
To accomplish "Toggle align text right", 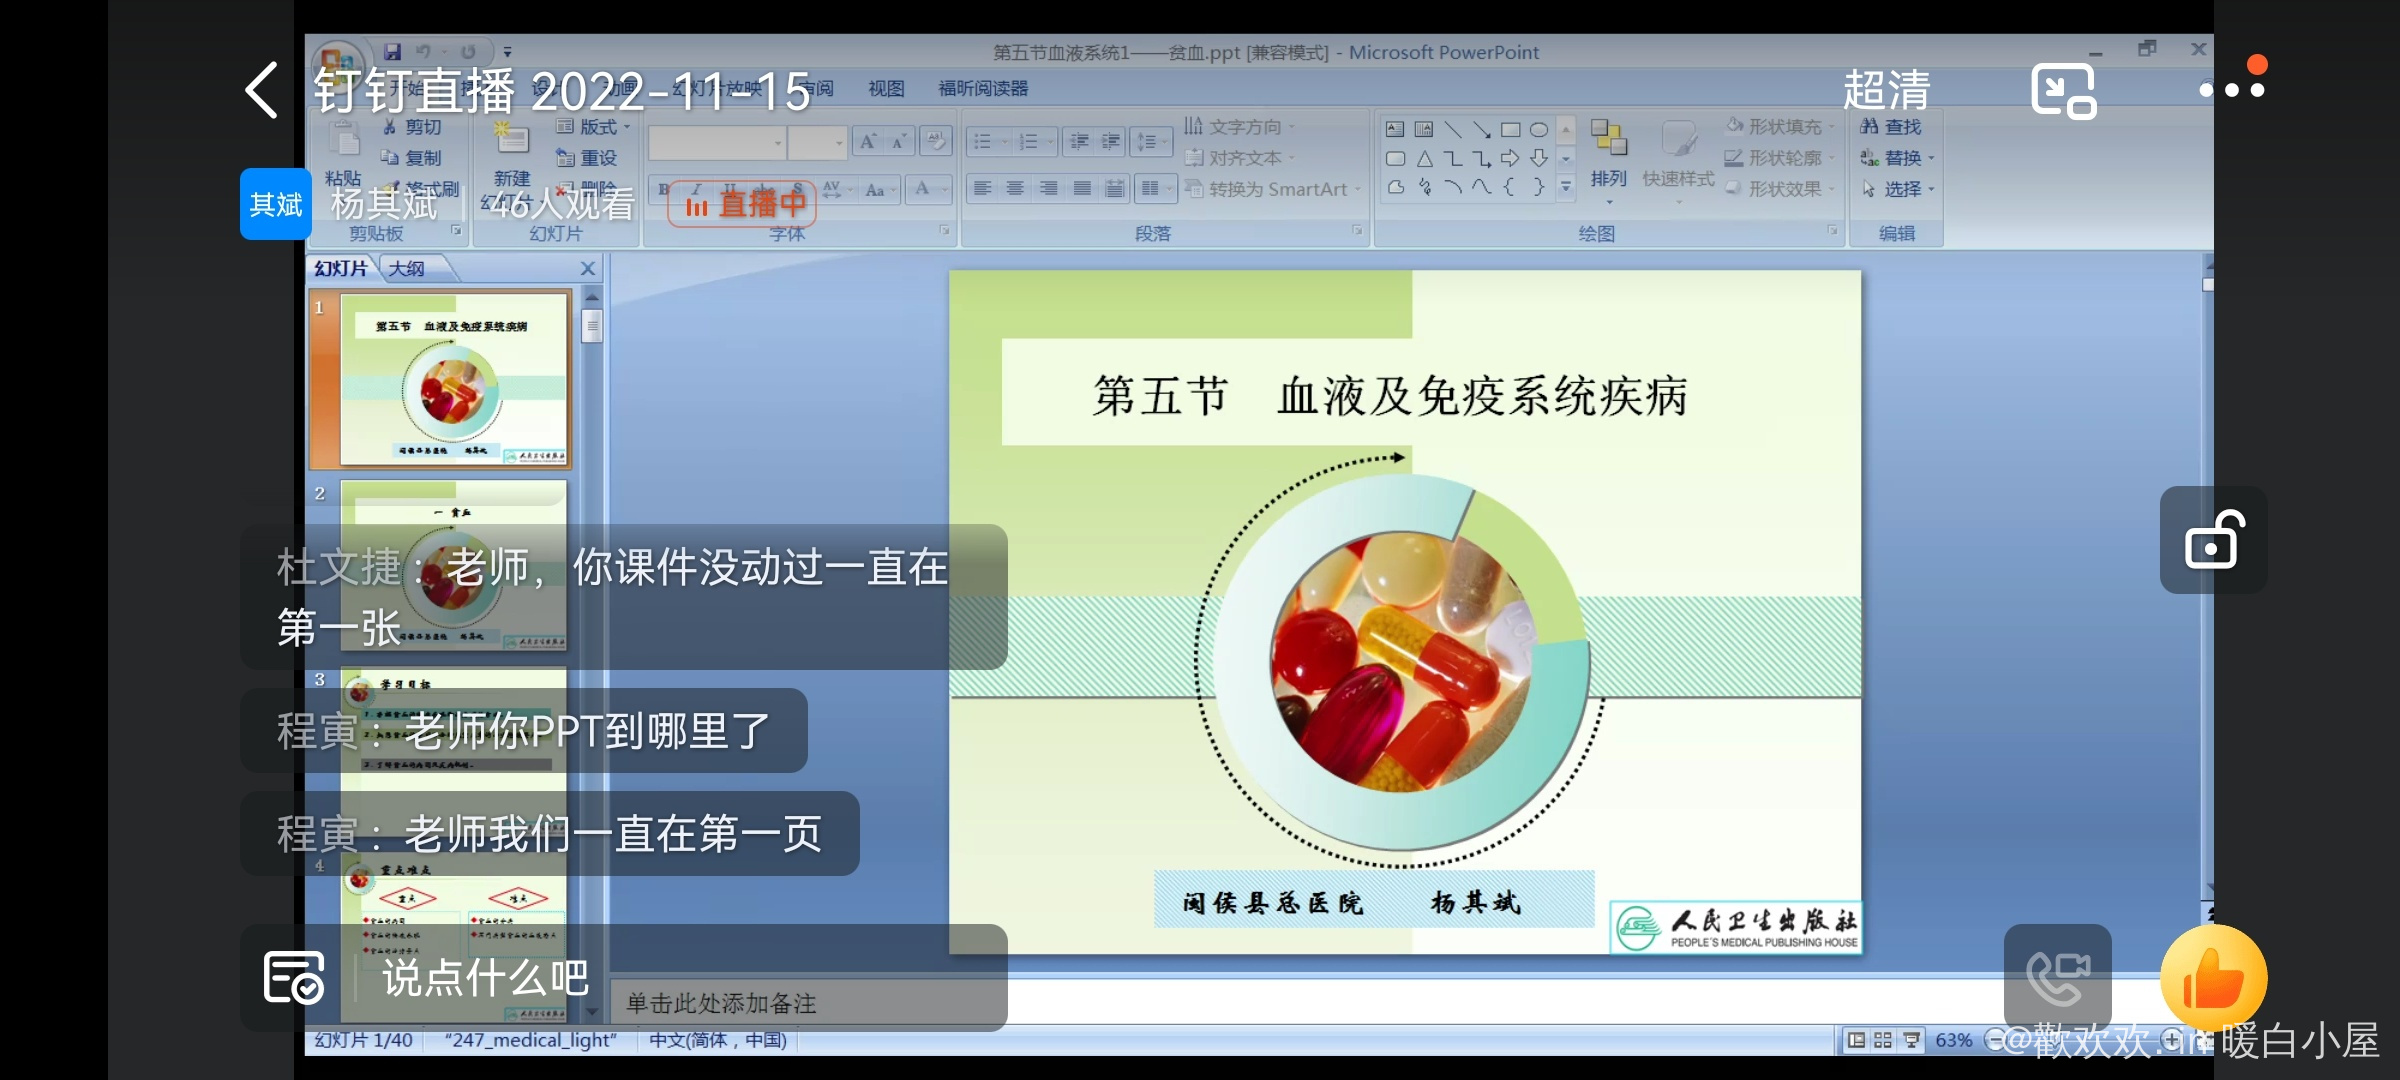I will pos(1049,188).
